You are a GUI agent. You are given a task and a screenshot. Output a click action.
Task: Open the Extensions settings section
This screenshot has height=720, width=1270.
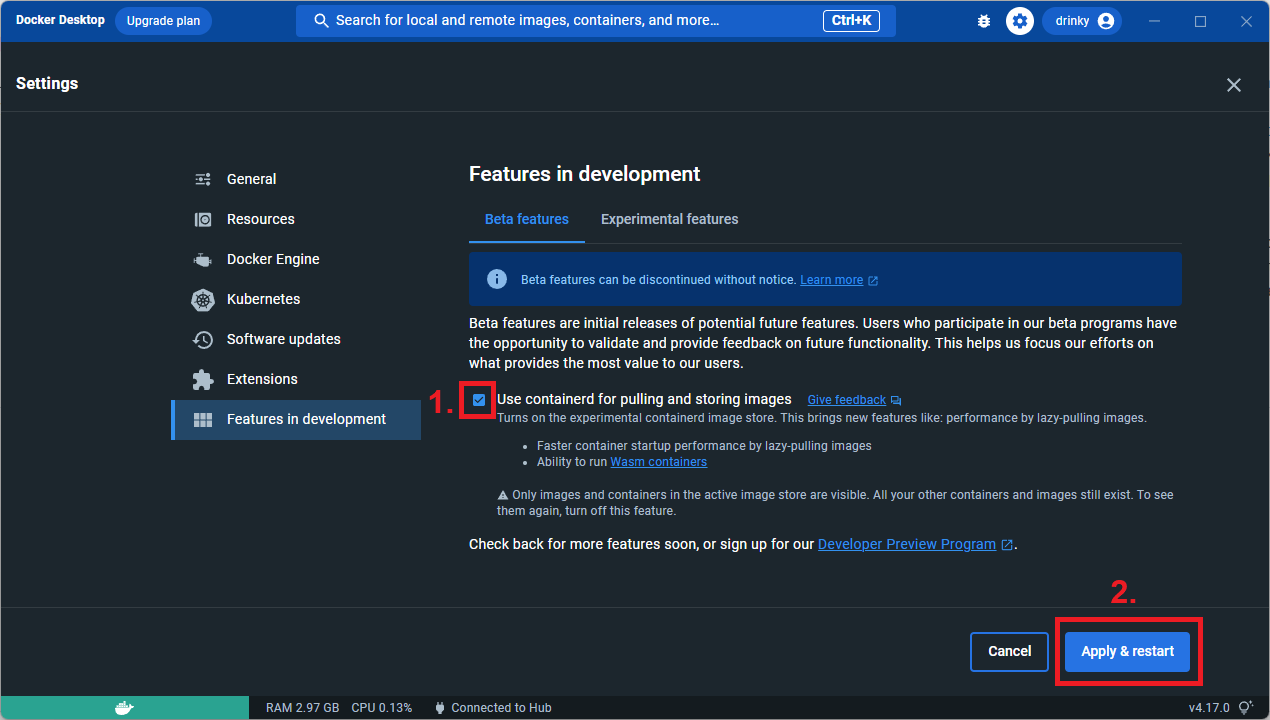[296, 379]
